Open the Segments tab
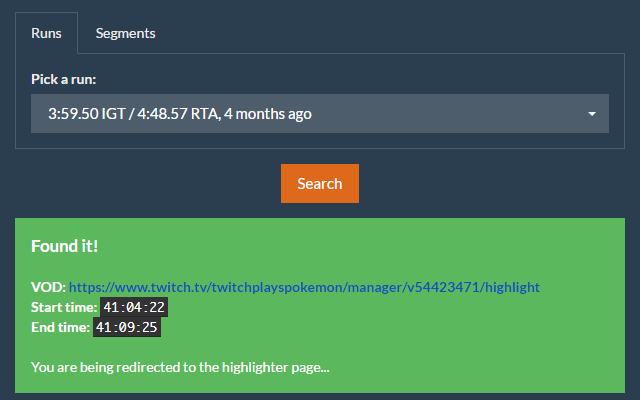 (125, 33)
